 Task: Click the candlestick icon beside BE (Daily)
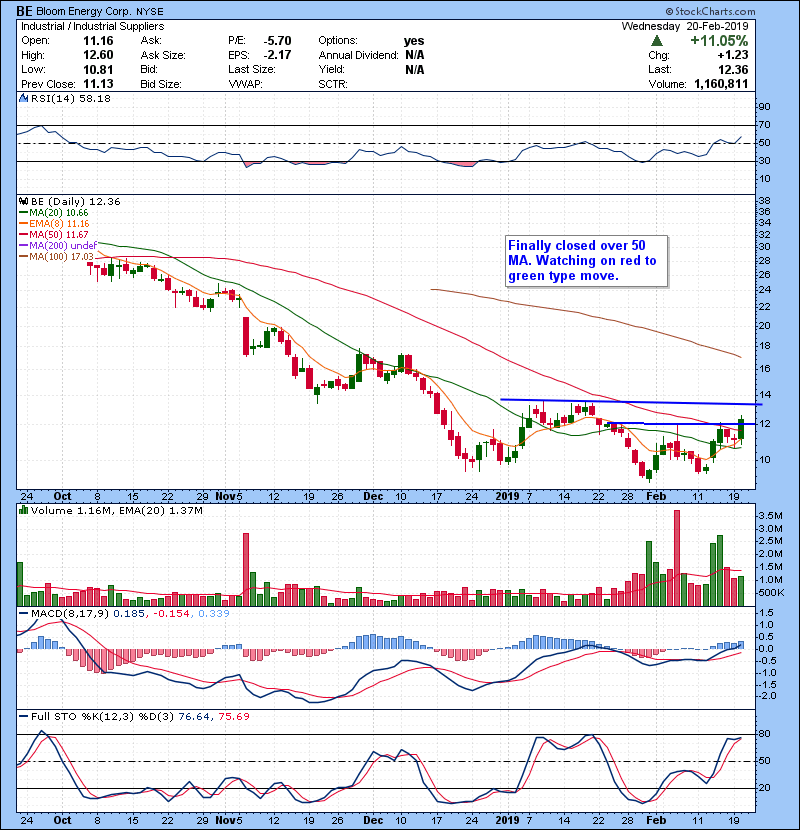tap(23, 201)
